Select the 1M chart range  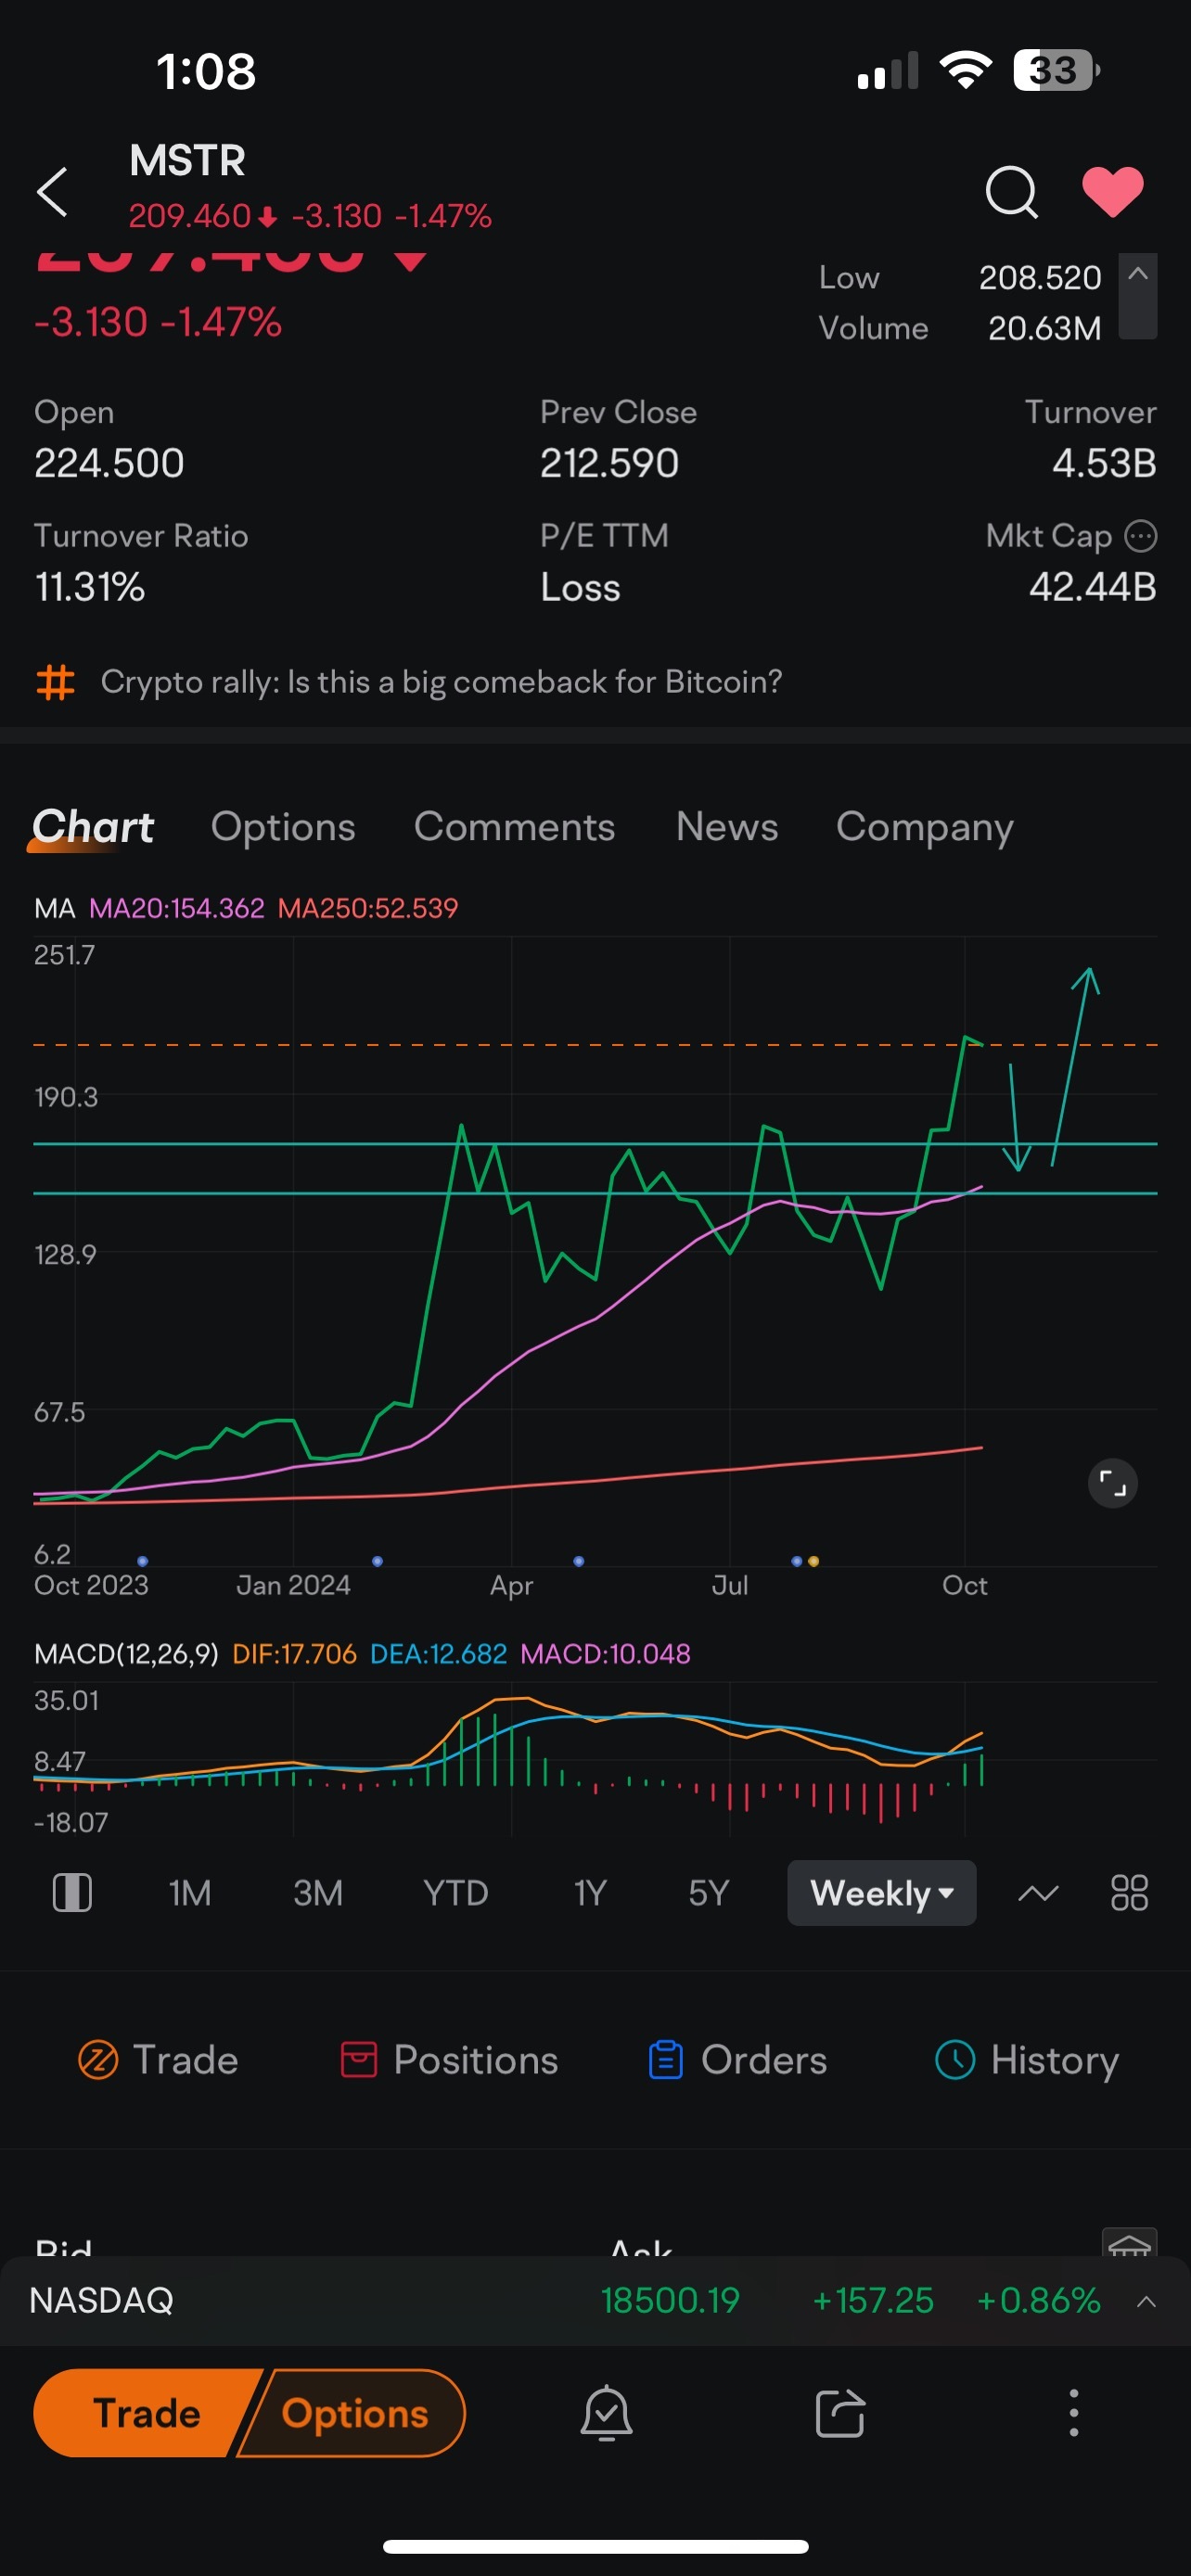pyautogui.click(x=190, y=1893)
